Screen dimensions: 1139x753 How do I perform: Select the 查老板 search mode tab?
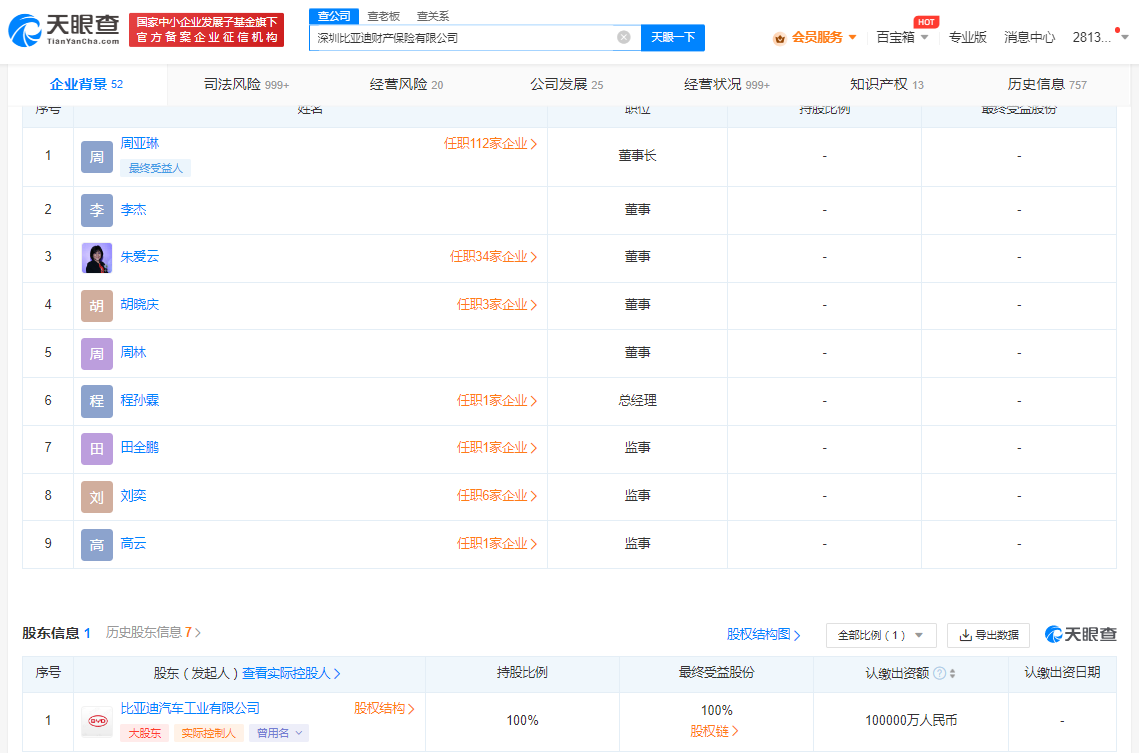[384, 16]
